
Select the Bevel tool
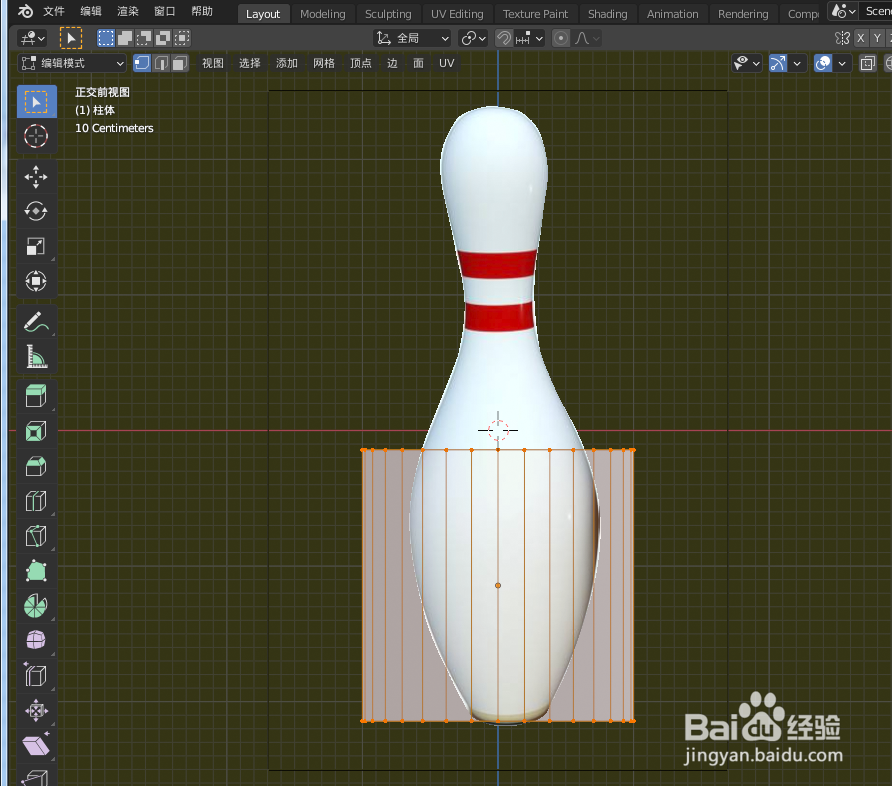36,466
